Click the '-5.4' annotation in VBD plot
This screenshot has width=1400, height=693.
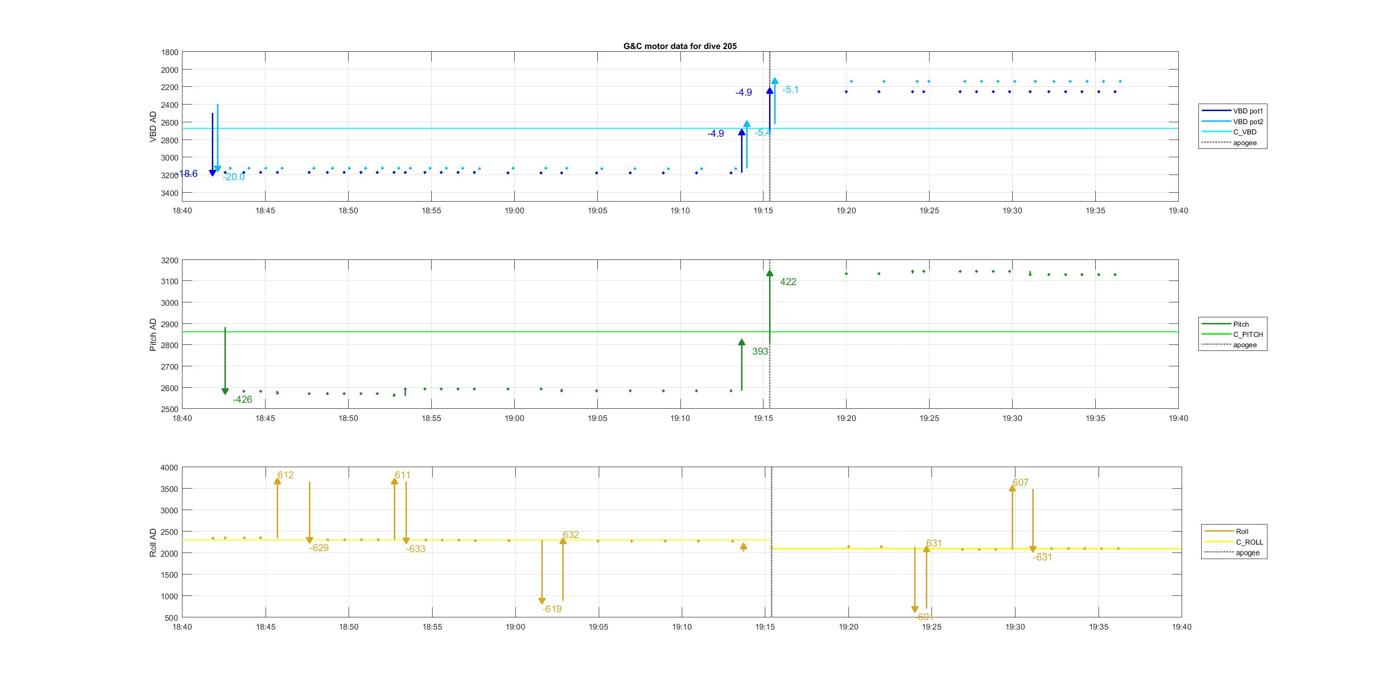762,132
